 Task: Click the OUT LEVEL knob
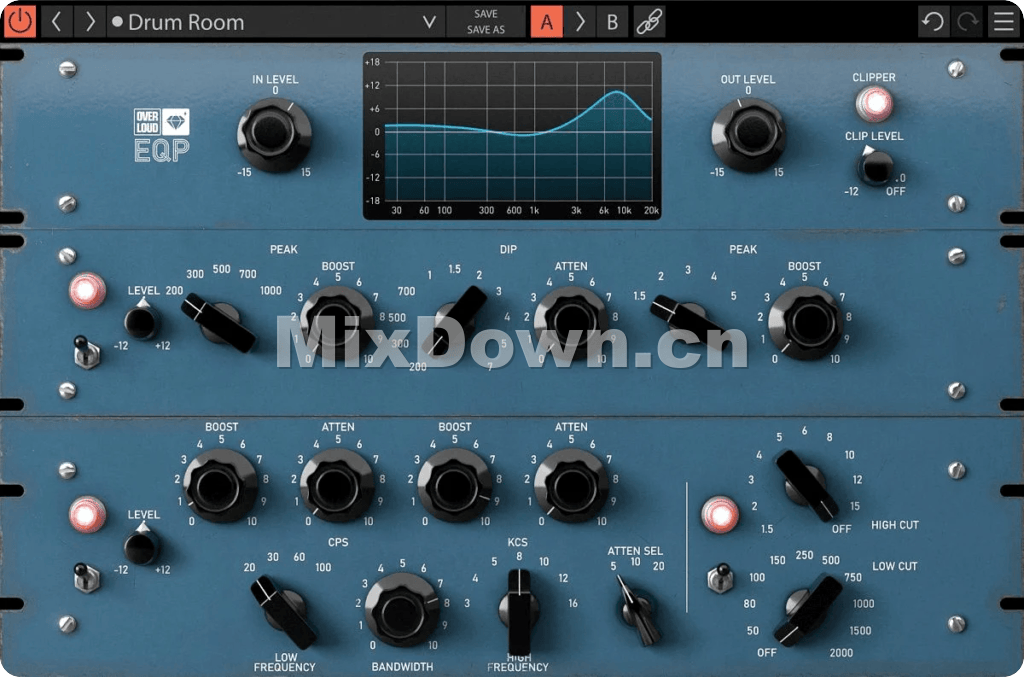[x=748, y=134]
